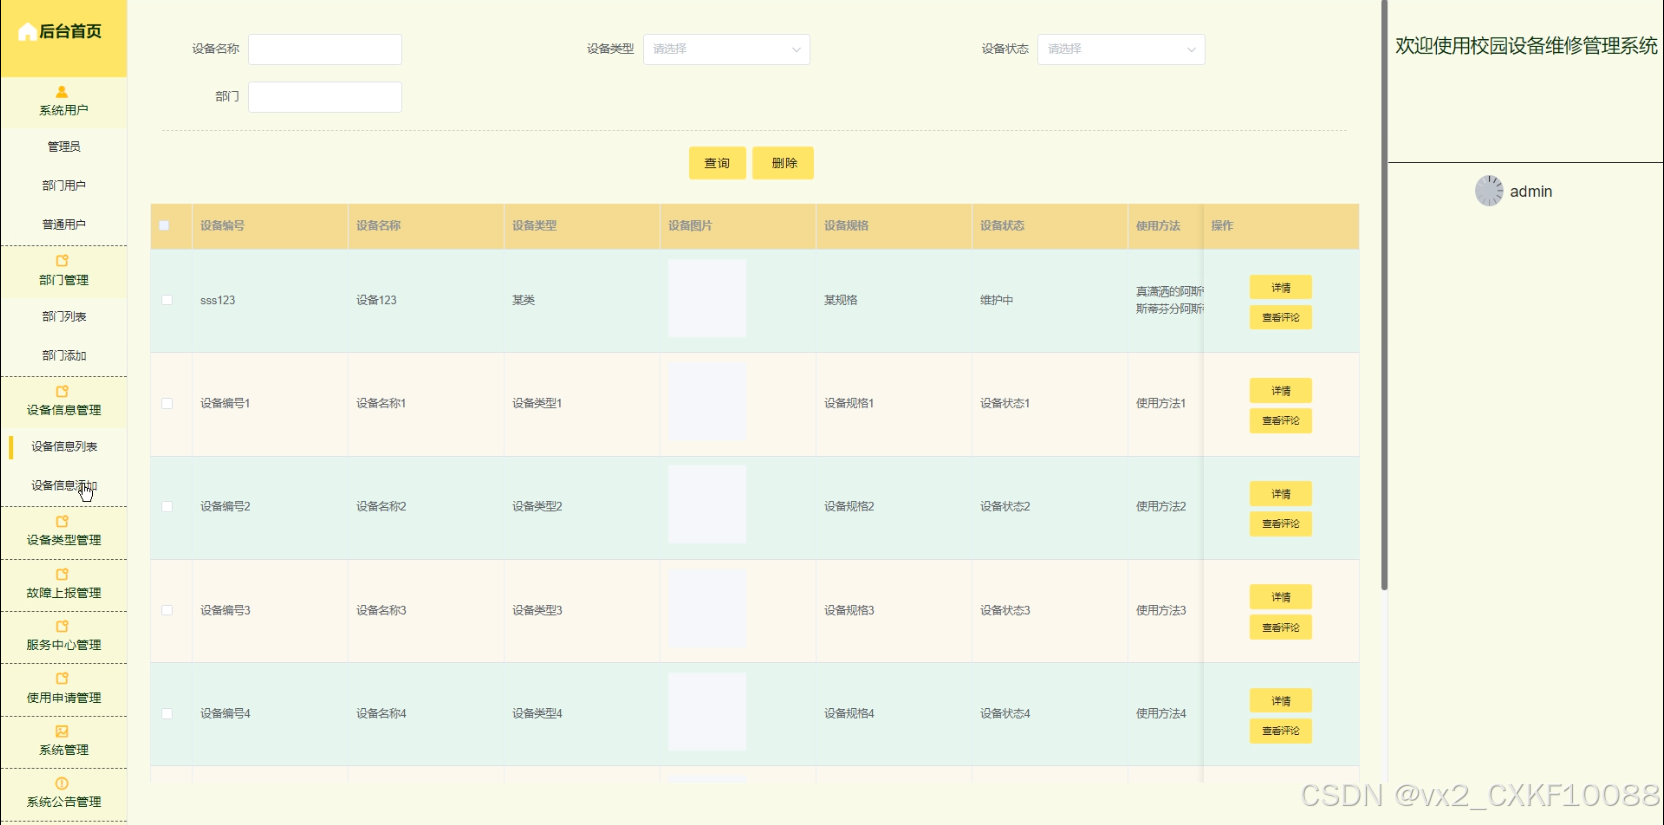Expand the 设备类型管理 menu section
The height and width of the screenshot is (825, 1664).
pos(64,532)
